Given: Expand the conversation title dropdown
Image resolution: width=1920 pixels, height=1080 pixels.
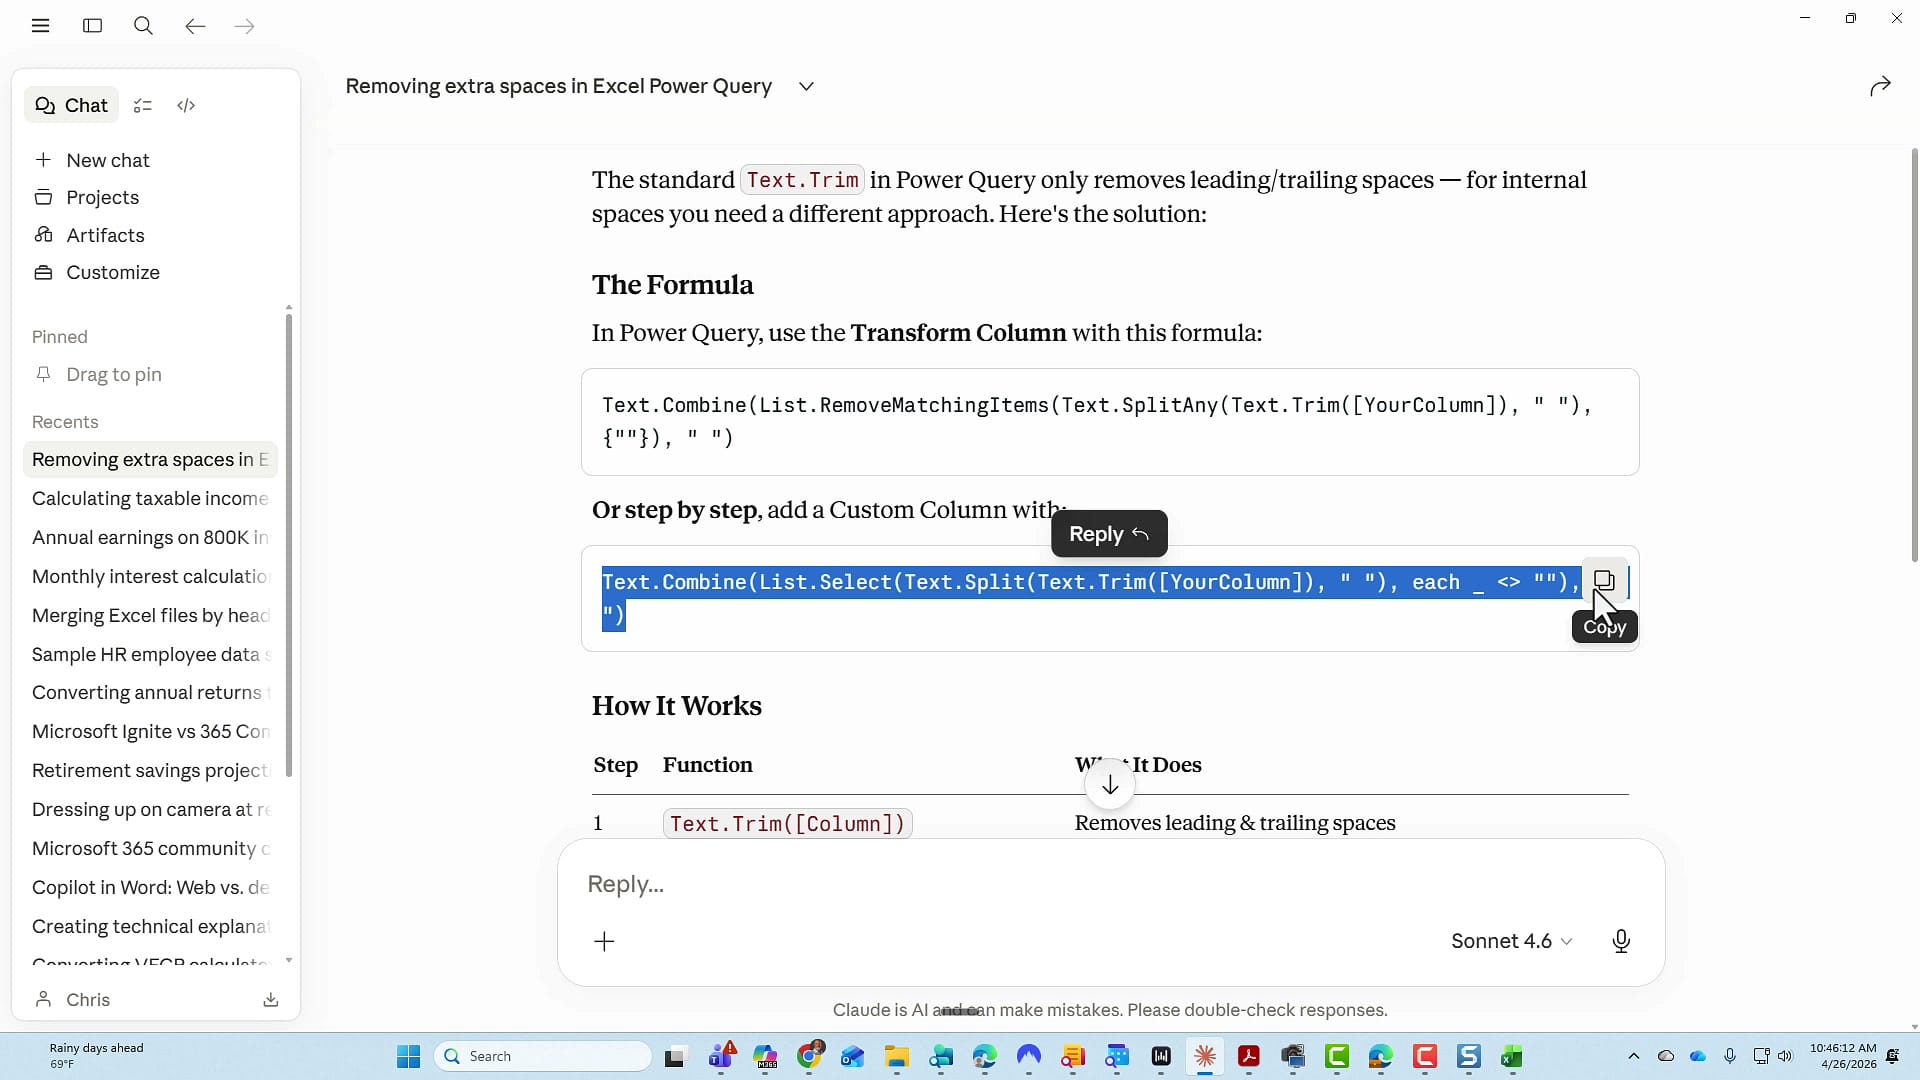Looking at the screenshot, I should click(x=806, y=86).
